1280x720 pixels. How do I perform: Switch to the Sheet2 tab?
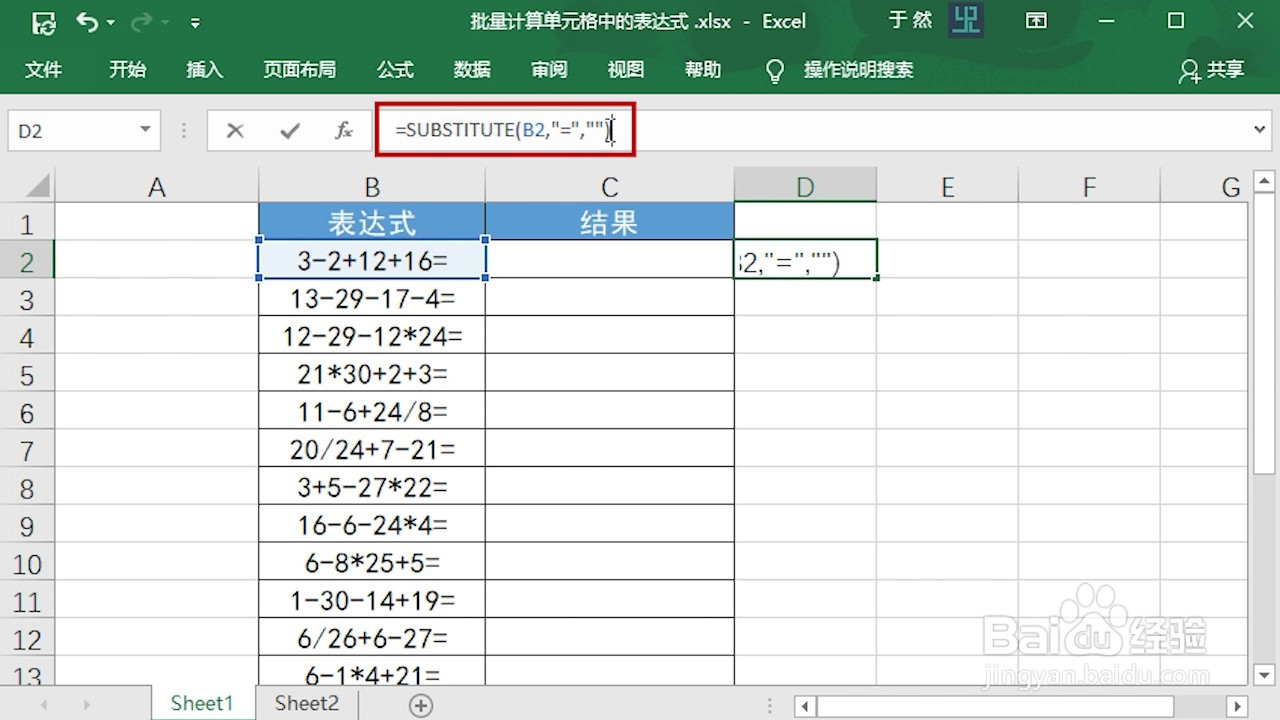coord(305,703)
